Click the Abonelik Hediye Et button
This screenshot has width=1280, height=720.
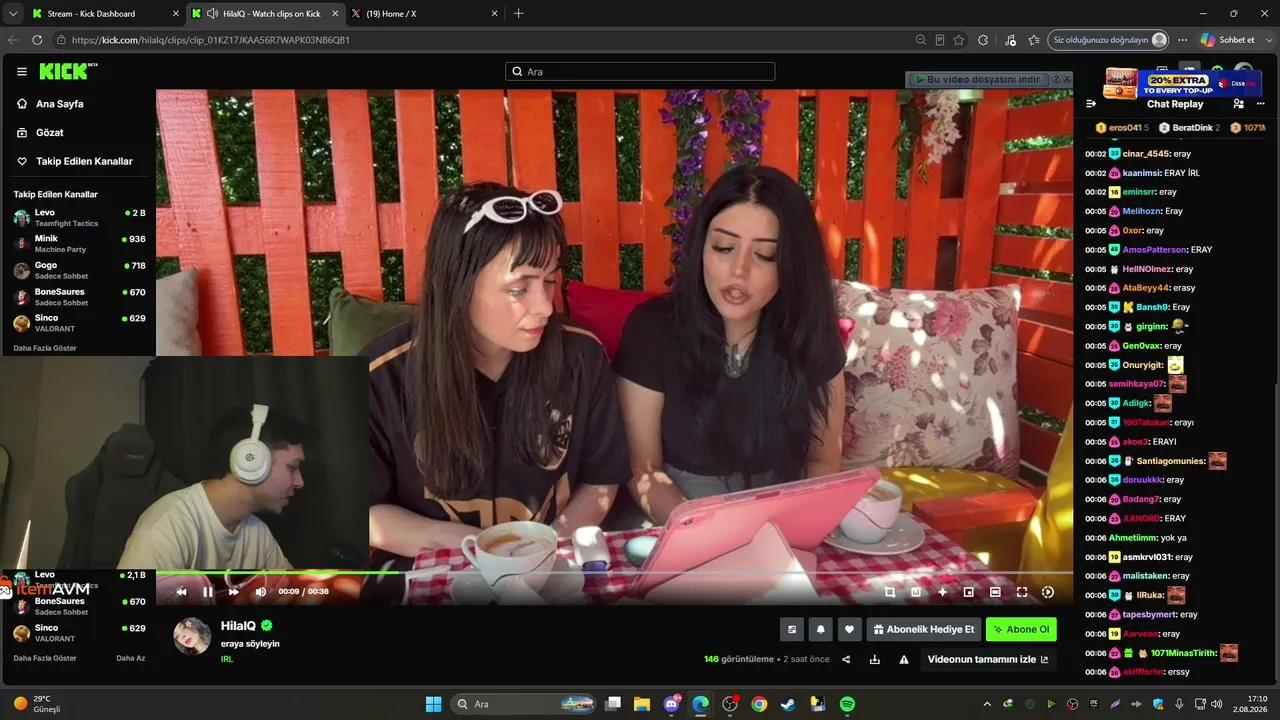(923, 629)
